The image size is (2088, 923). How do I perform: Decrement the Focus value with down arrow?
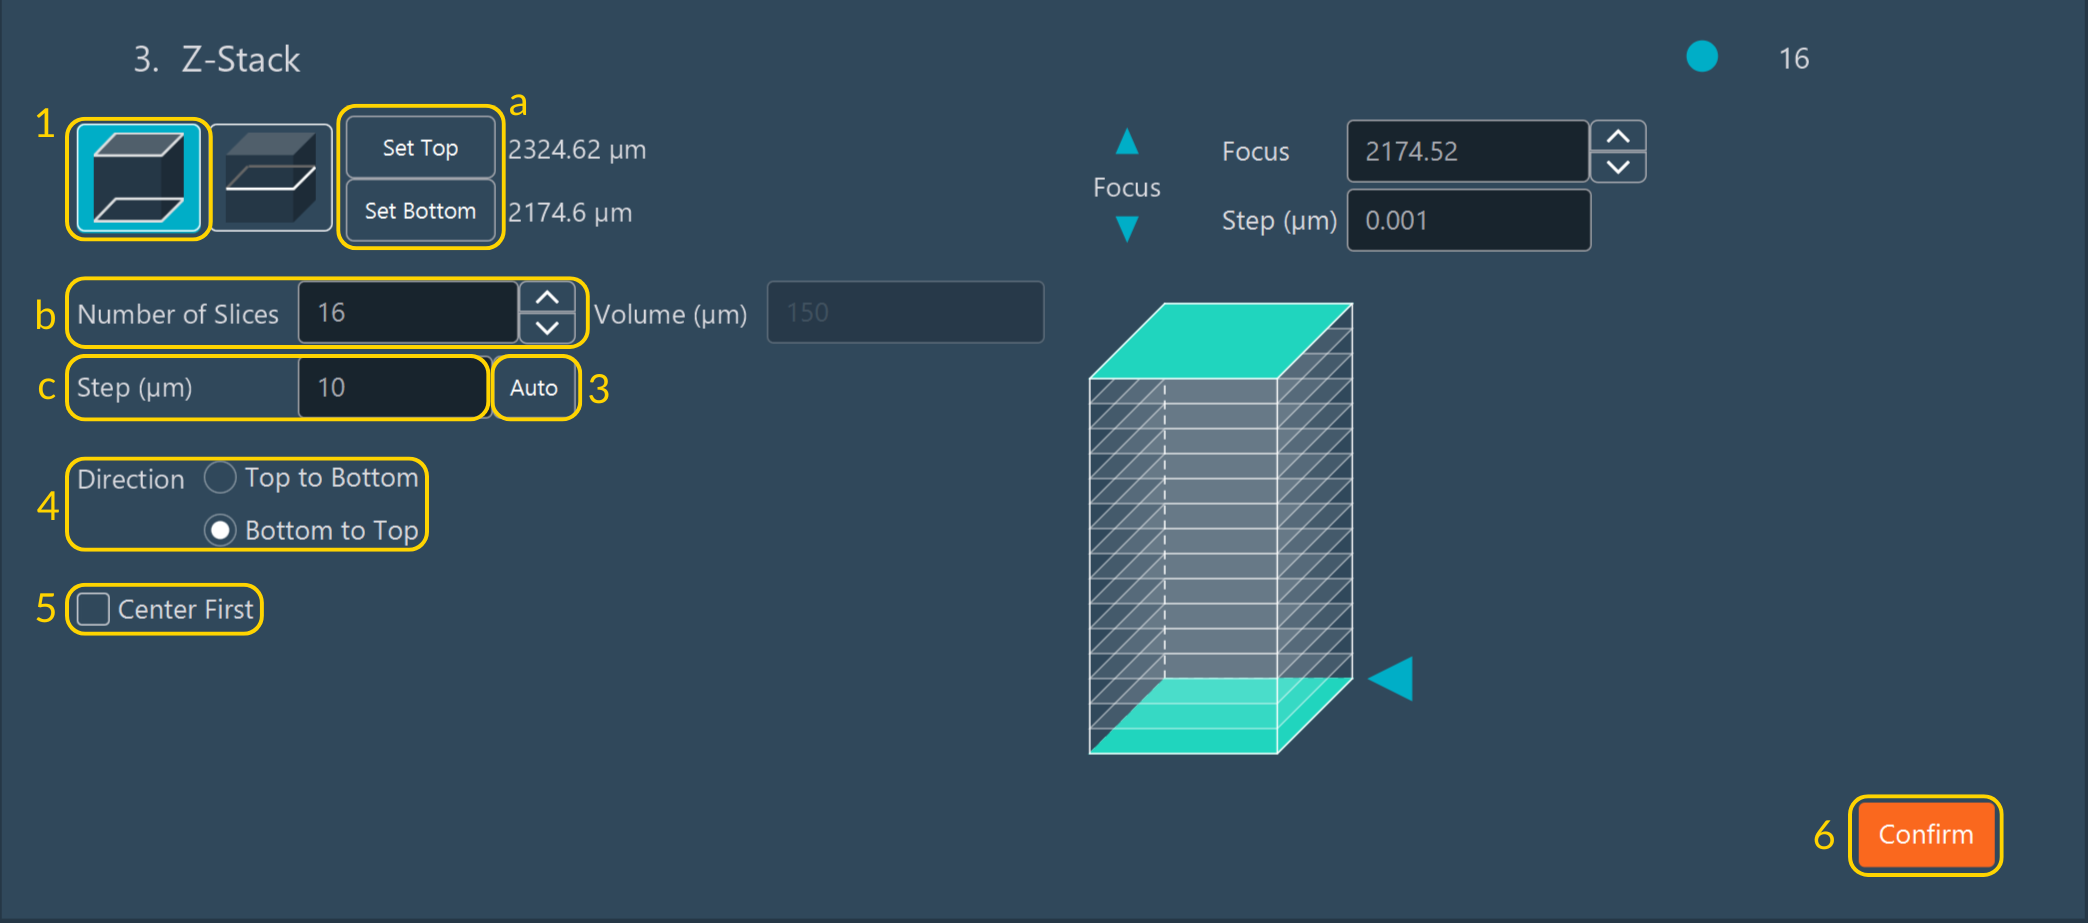coord(1617,166)
